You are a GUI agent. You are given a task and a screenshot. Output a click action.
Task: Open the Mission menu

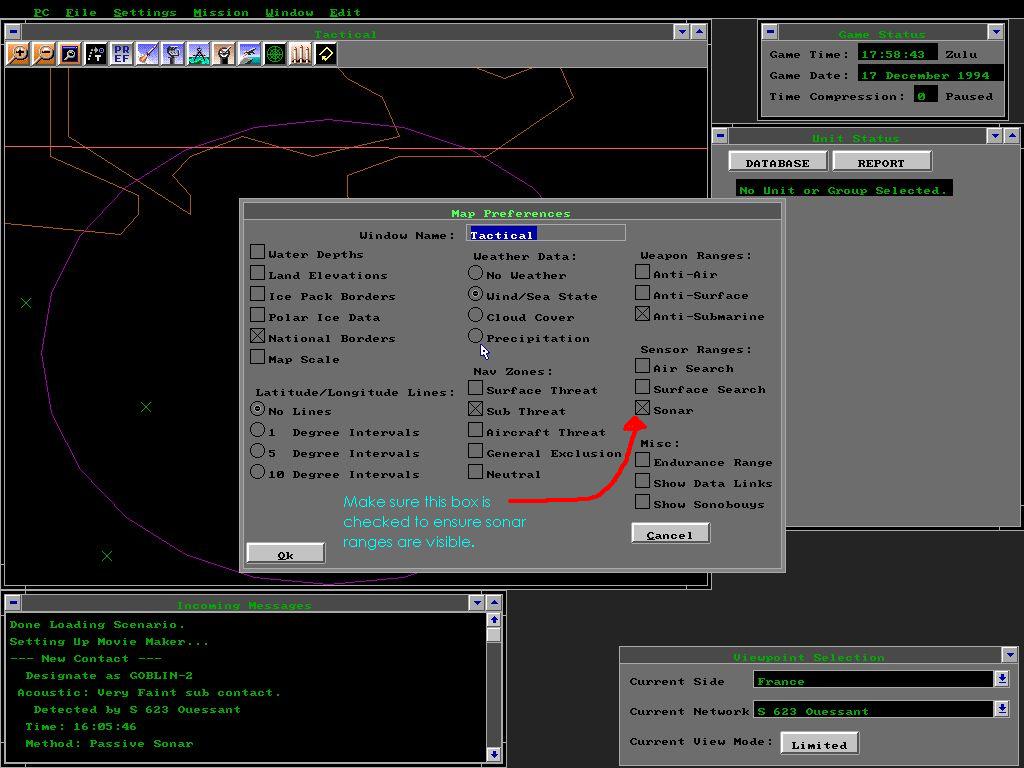coord(220,12)
